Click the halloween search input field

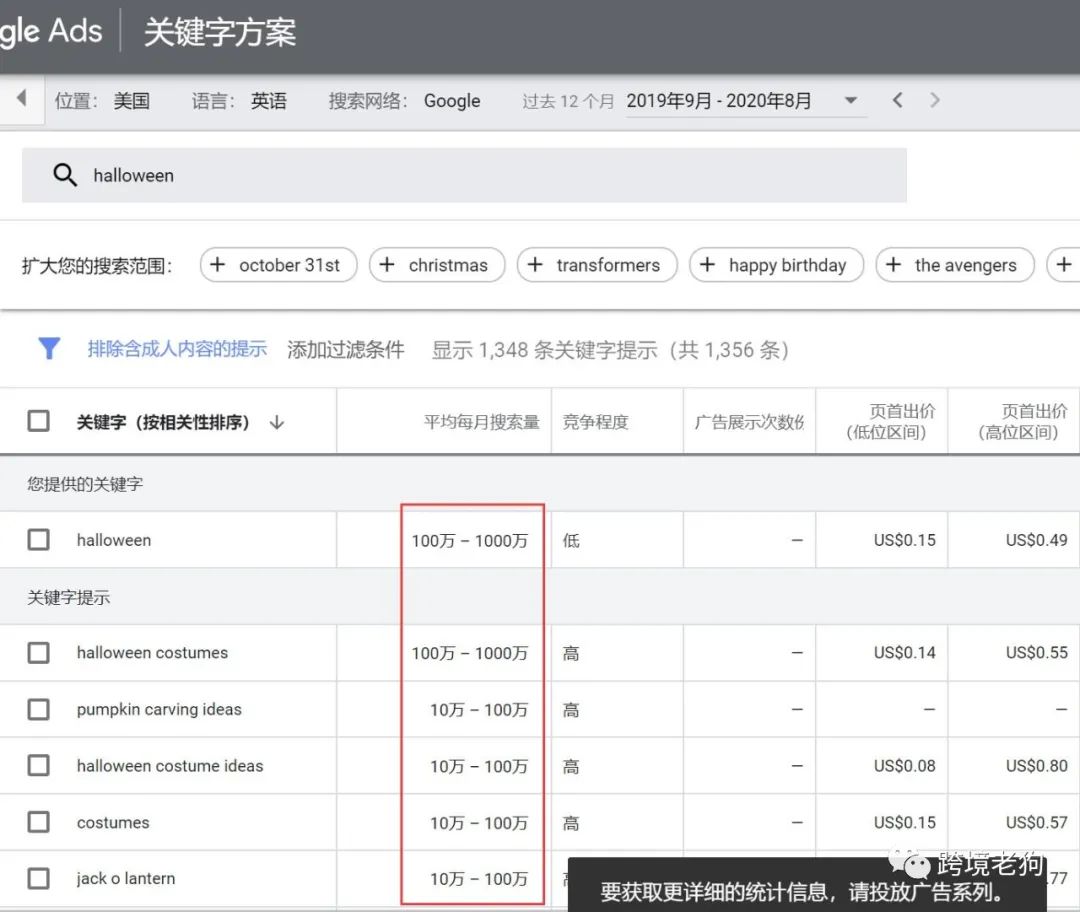464,175
